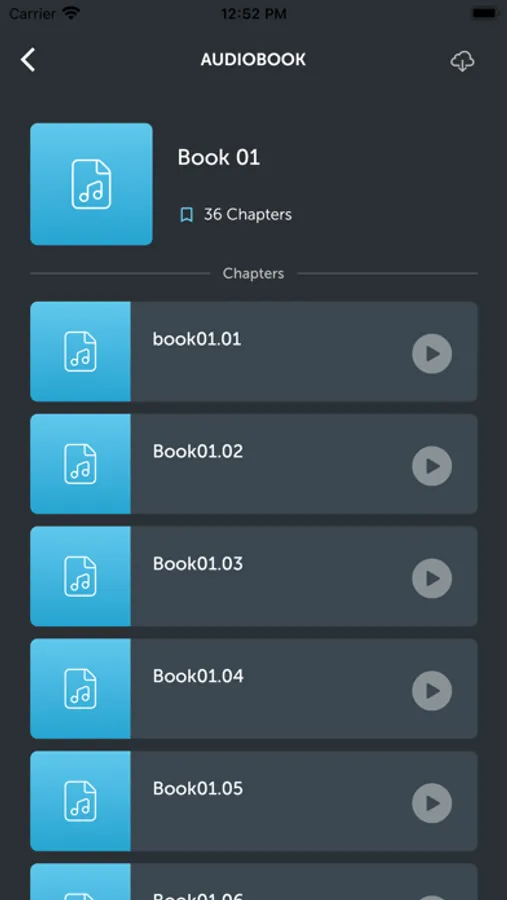Select the Book01.05 music file thumbnail
This screenshot has width=507, height=900.
click(x=80, y=801)
